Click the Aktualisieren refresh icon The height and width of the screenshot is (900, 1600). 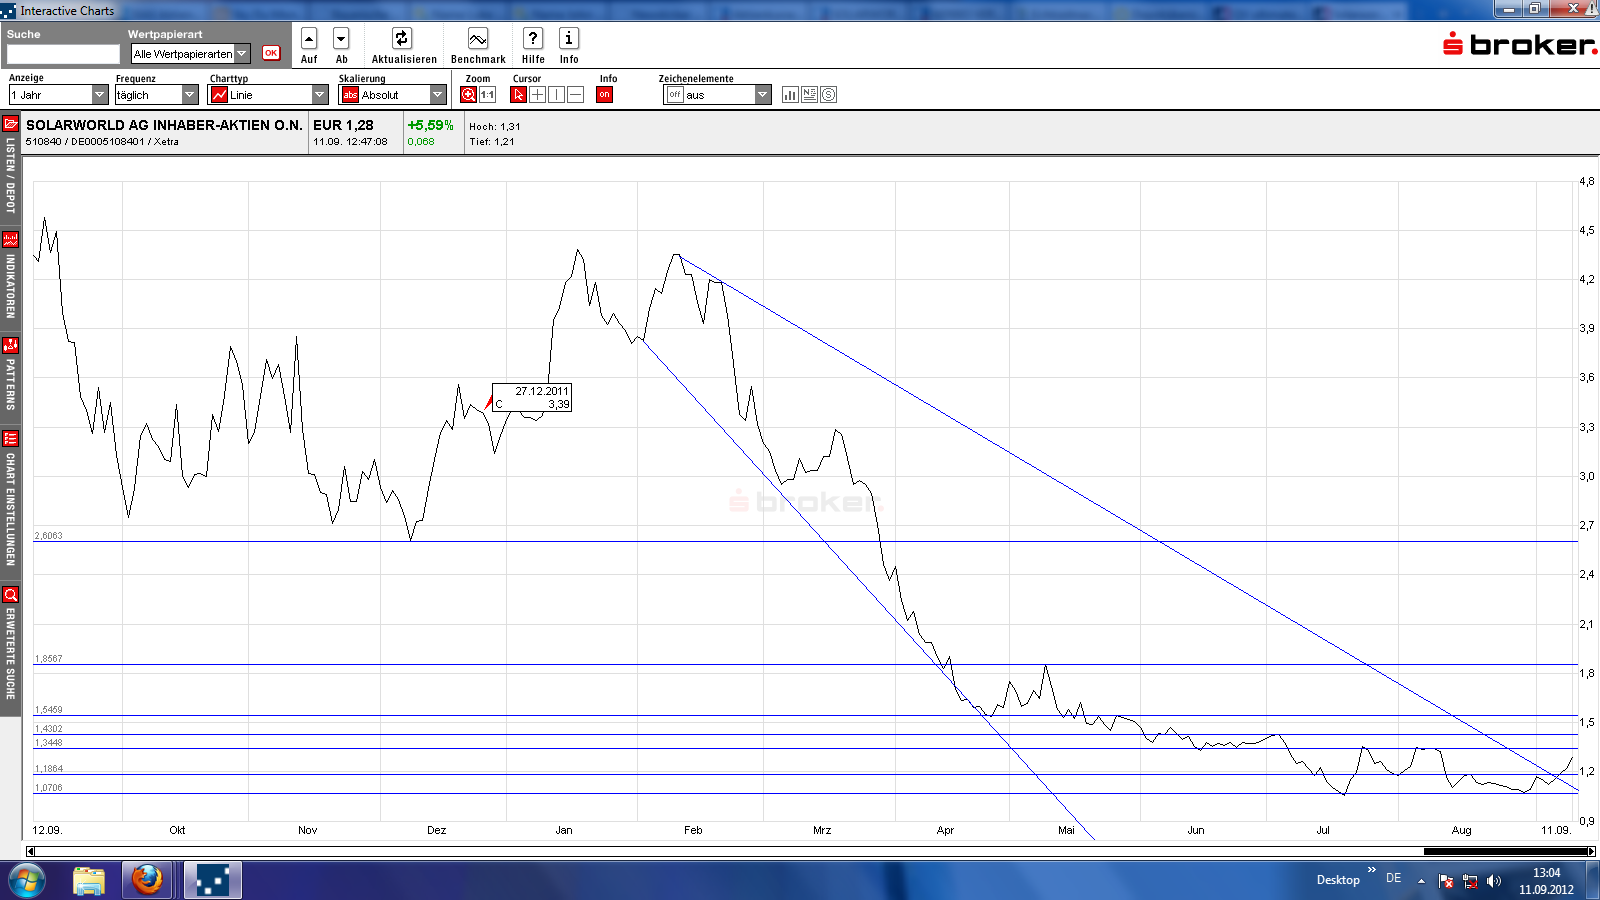coord(401,39)
